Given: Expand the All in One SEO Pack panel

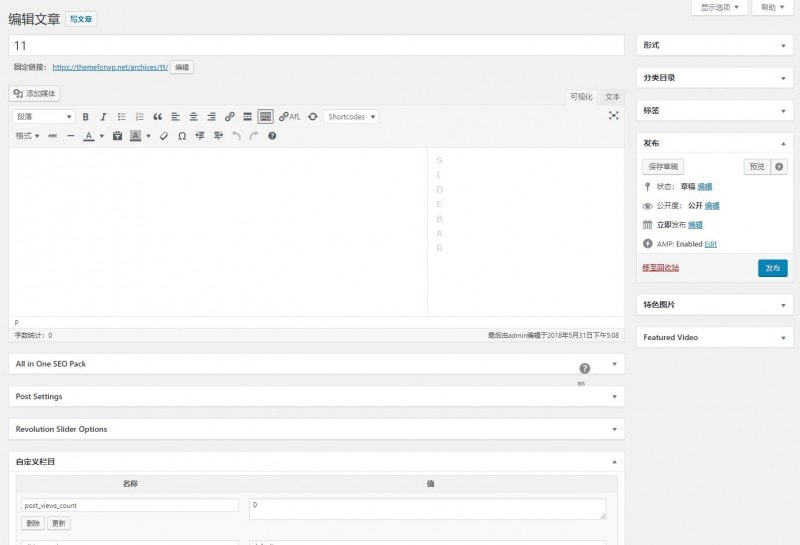Looking at the screenshot, I should coord(614,364).
